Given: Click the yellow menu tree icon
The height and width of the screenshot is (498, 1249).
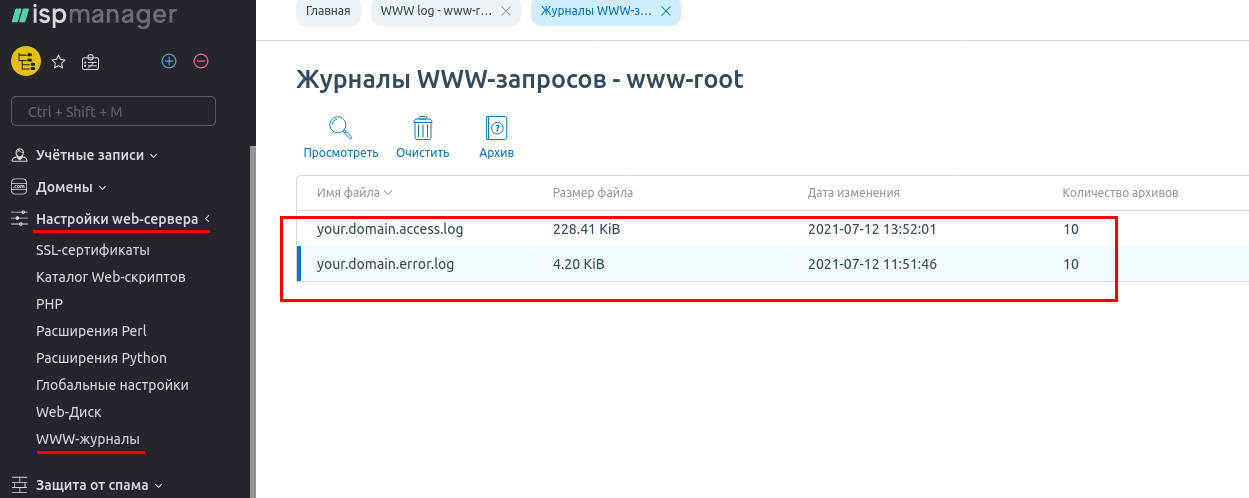Looking at the screenshot, I should [25, 62].
